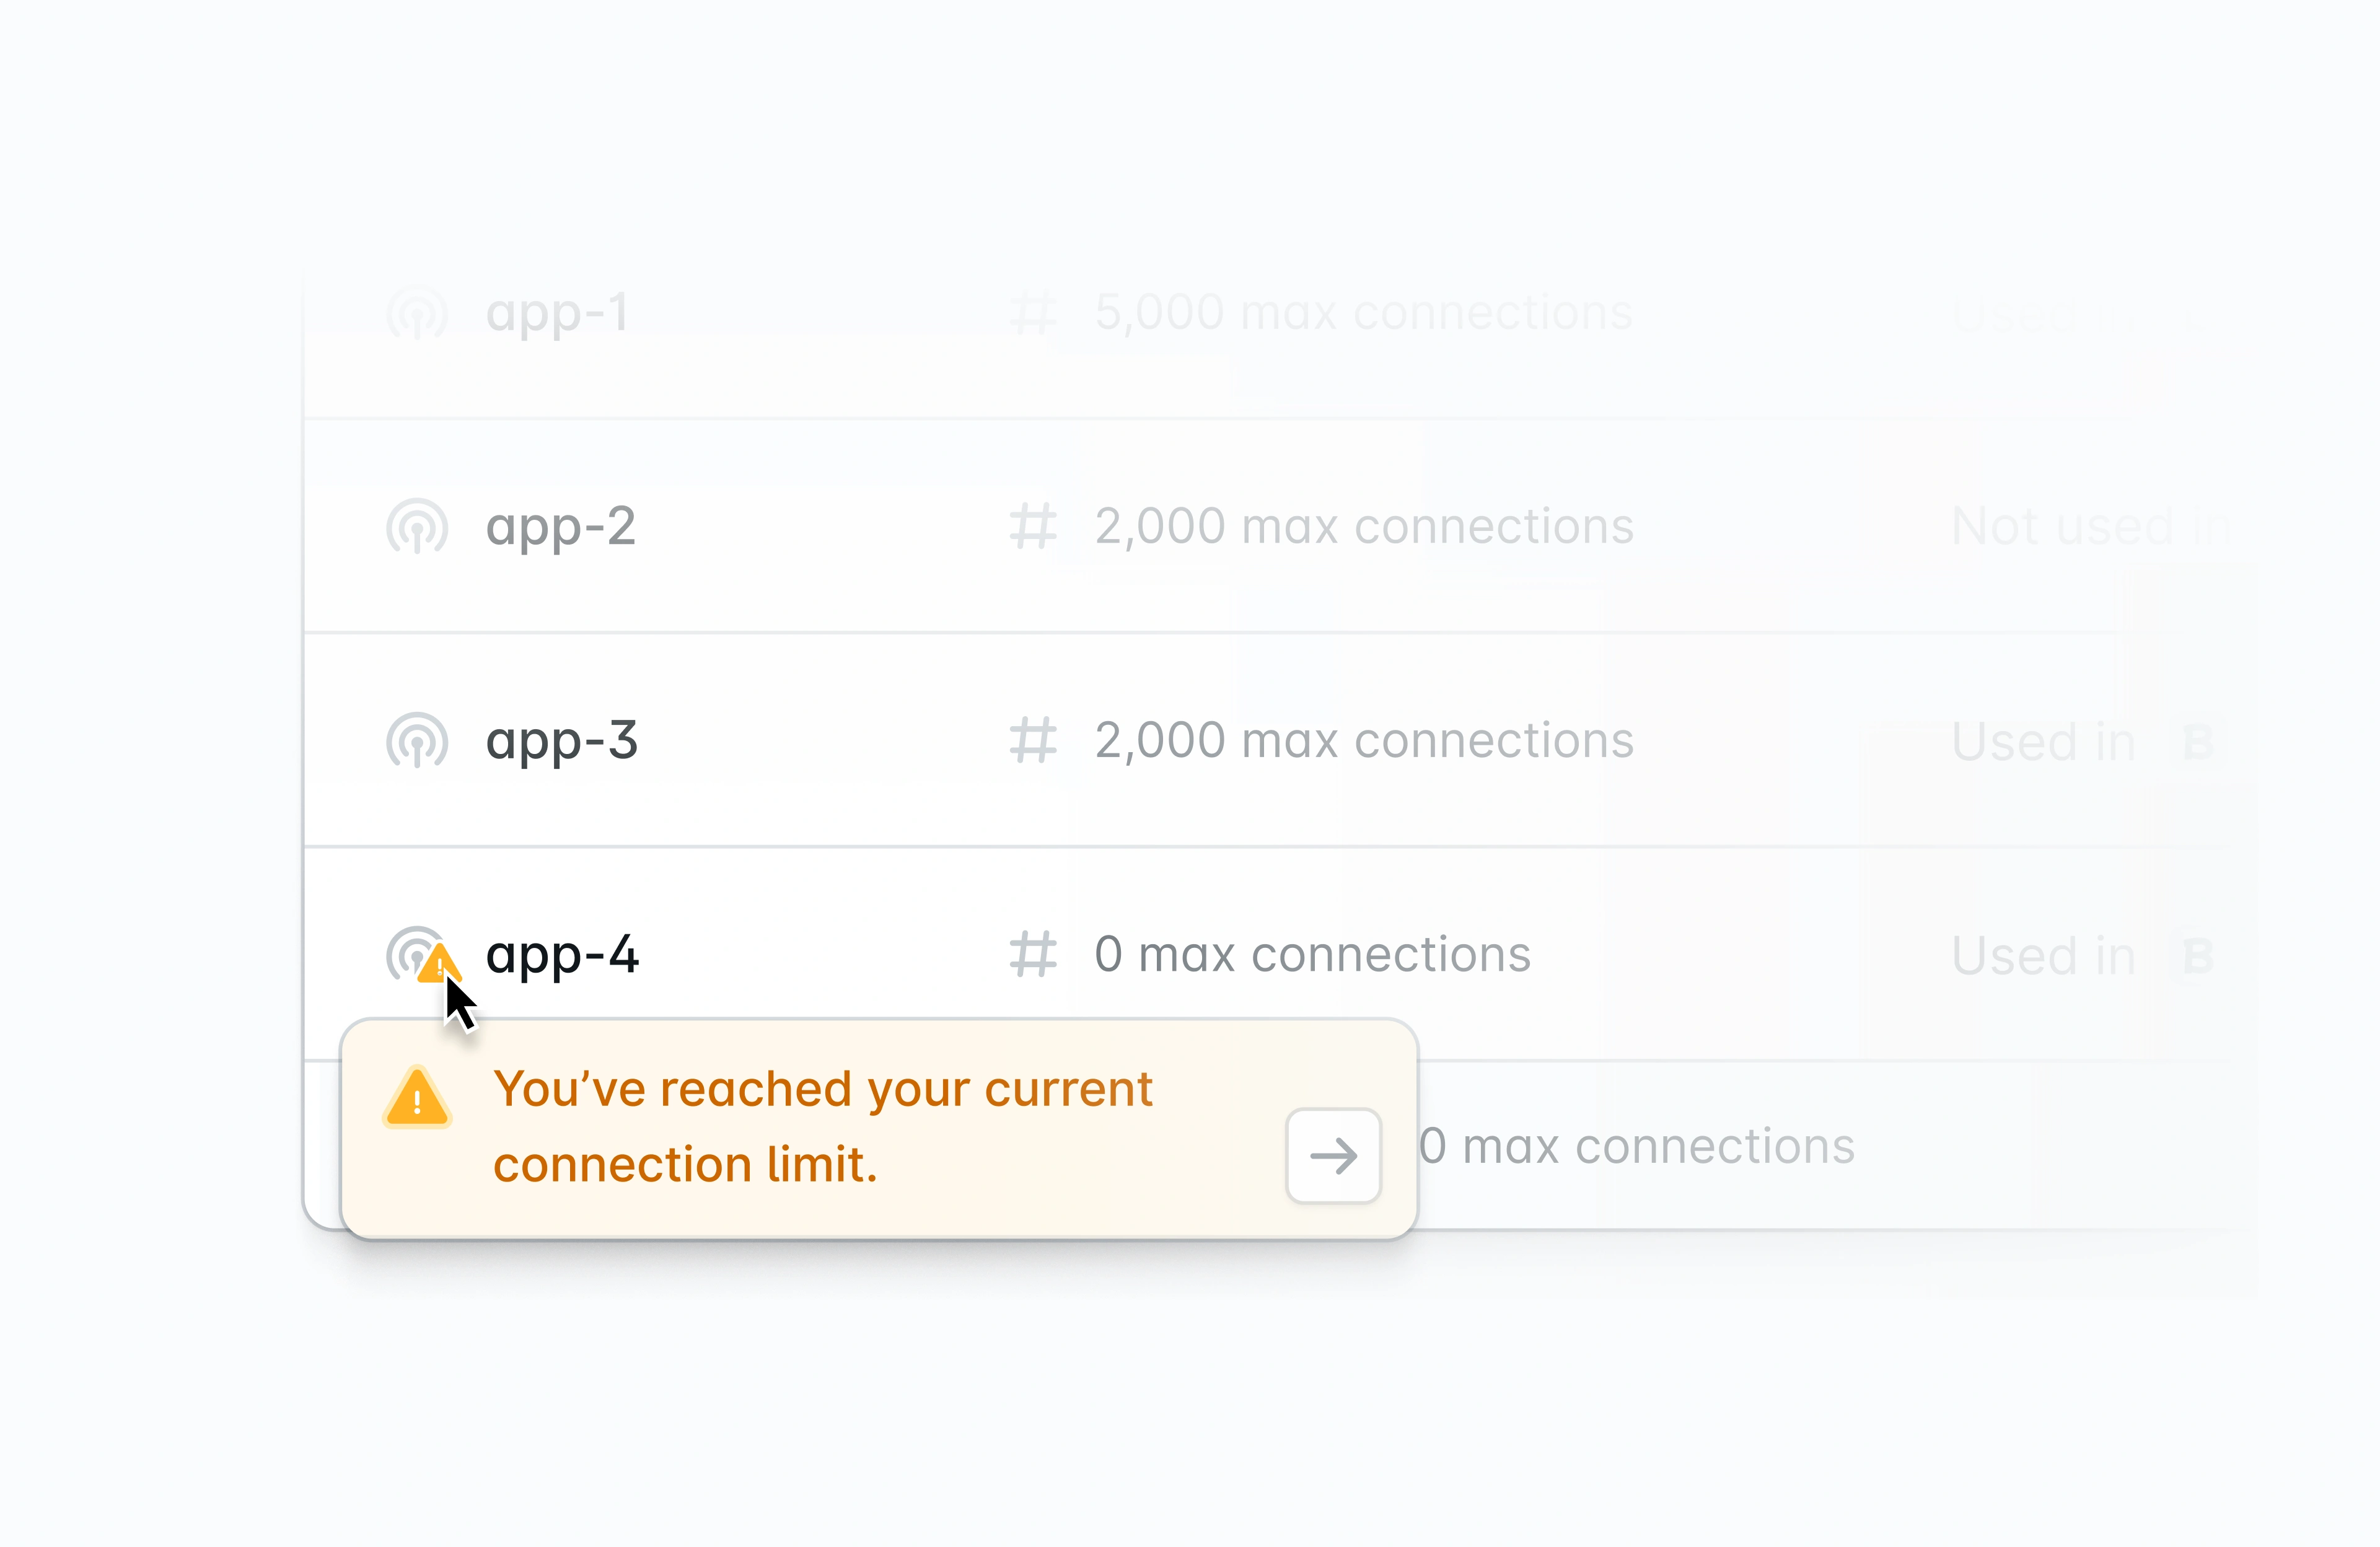The image size is (2380, 1547).
Task: Click the 0 max connections text for app-4
Action: [x=1311, y=954]
